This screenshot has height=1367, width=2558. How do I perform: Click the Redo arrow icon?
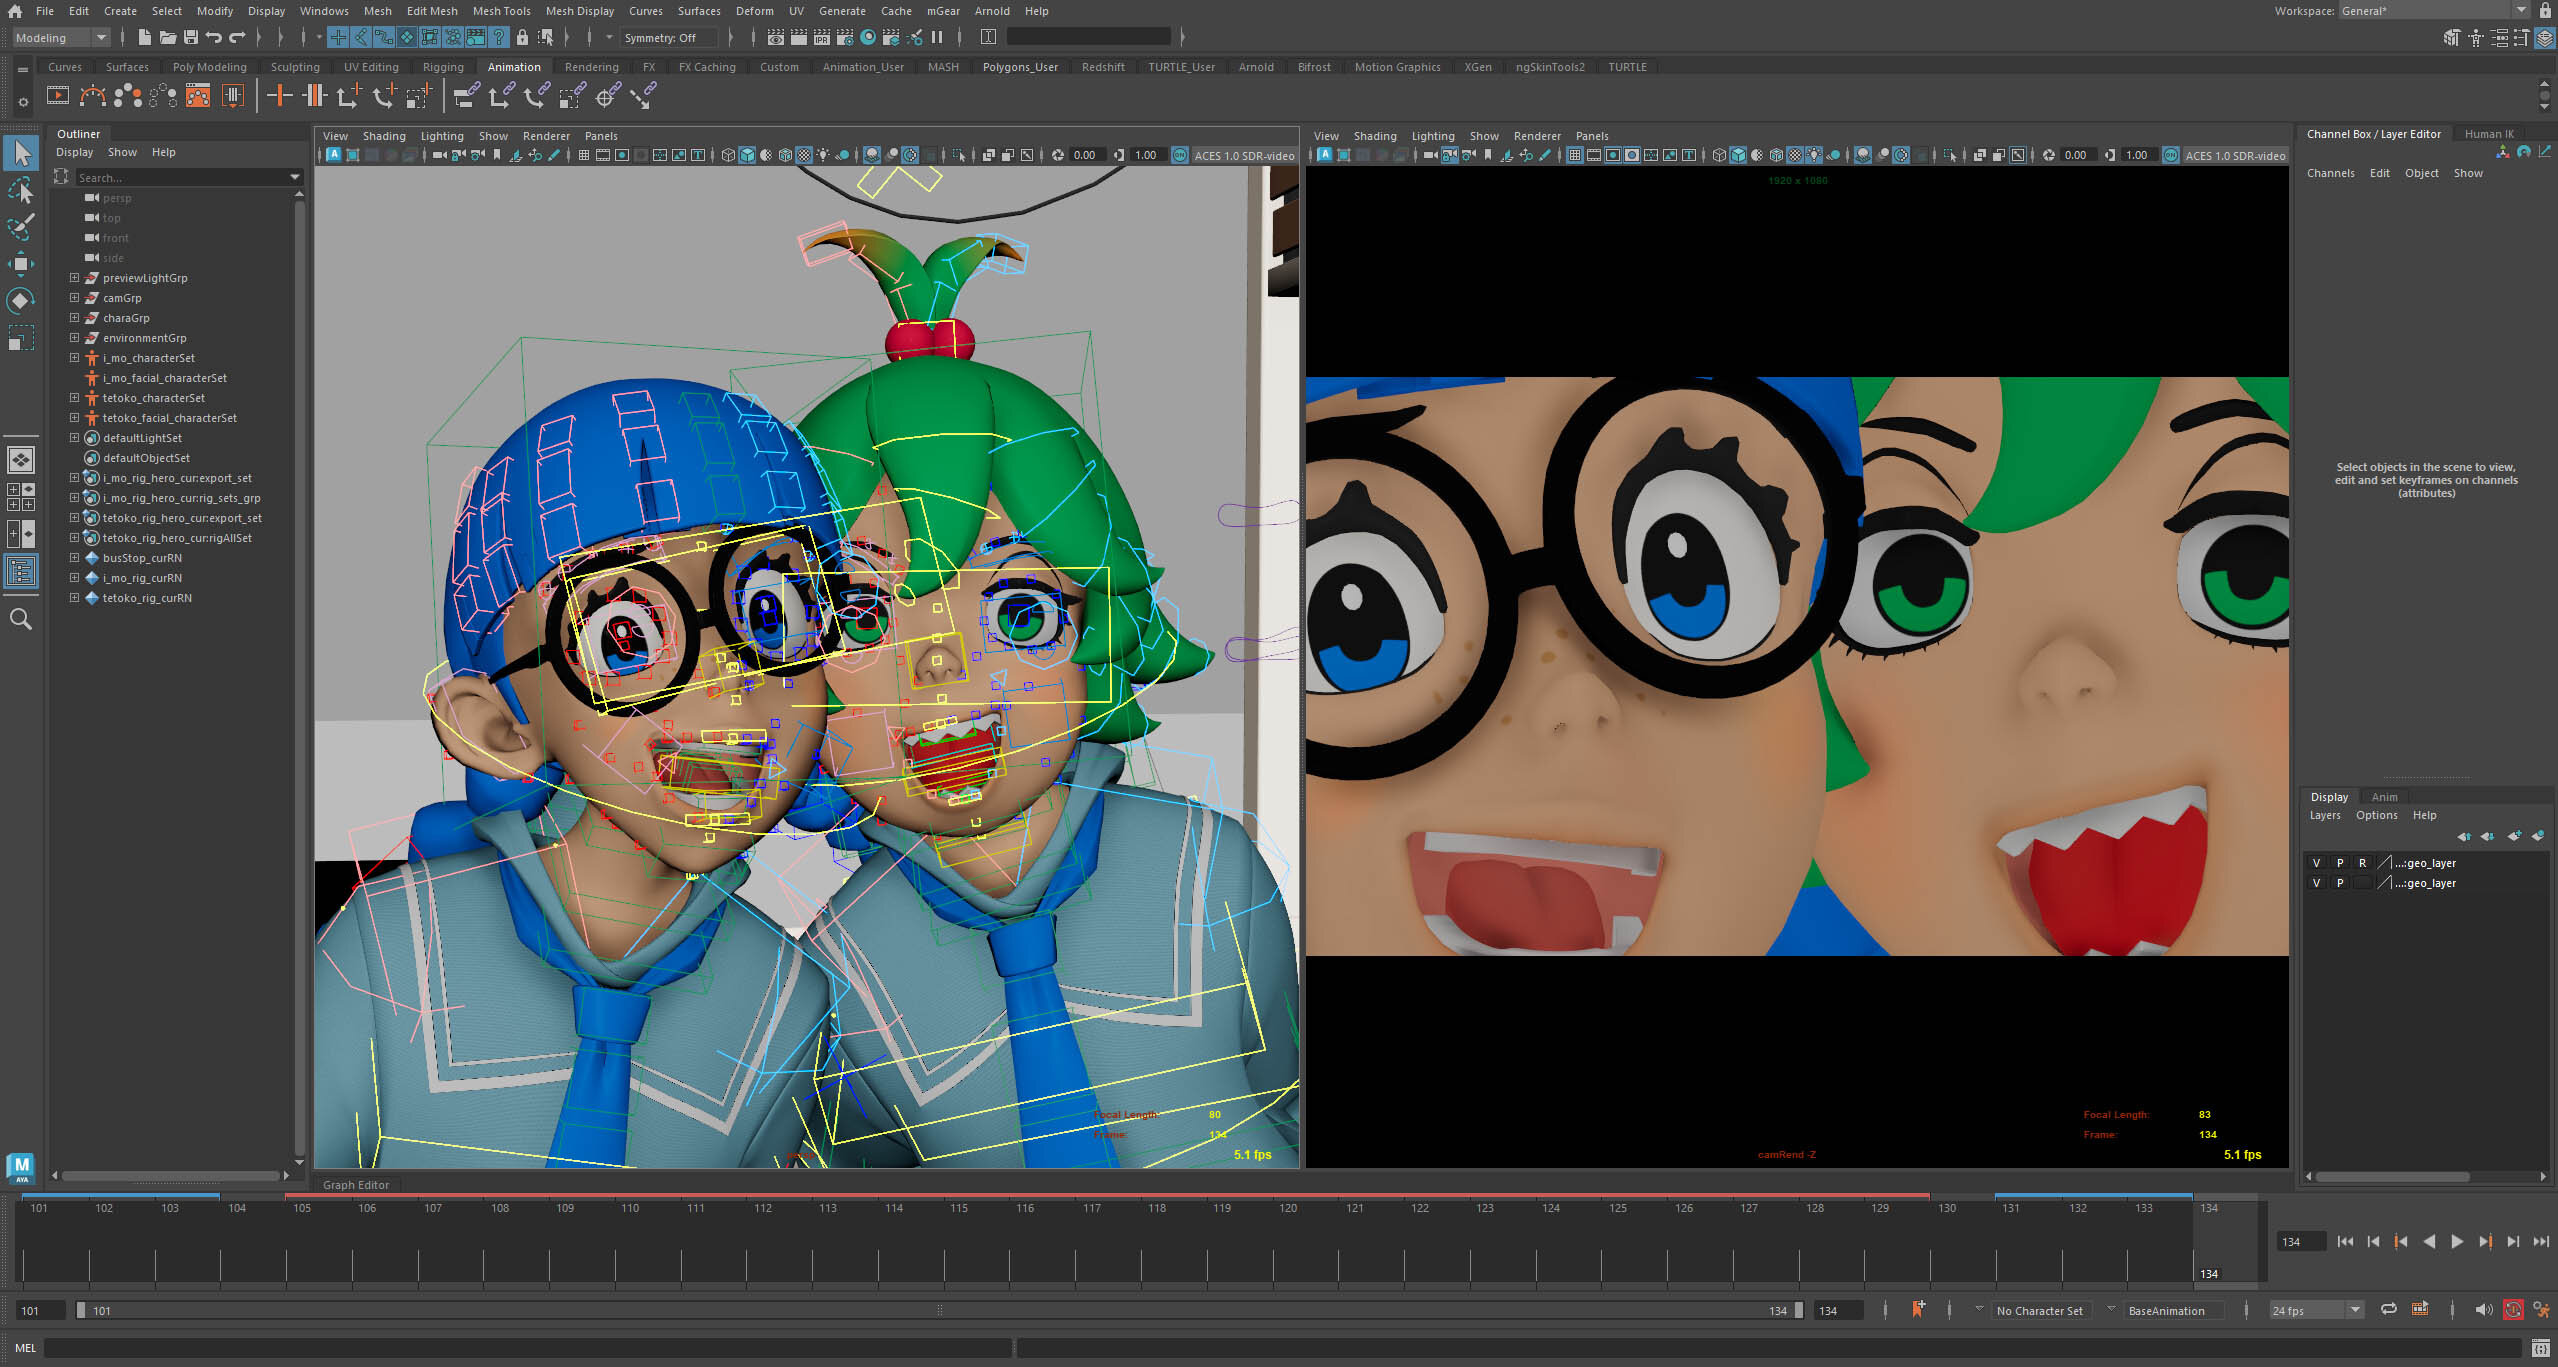tap(237, 37)
